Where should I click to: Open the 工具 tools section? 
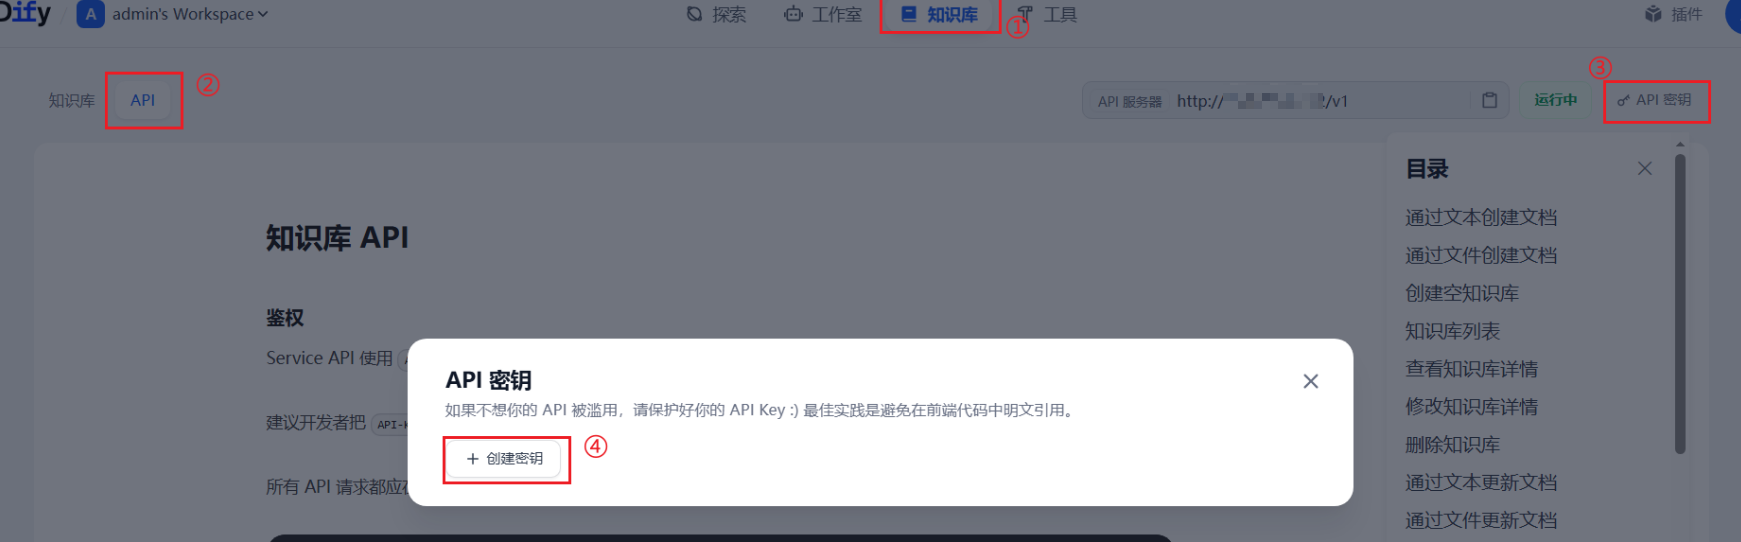click(x=1047, y=15)
